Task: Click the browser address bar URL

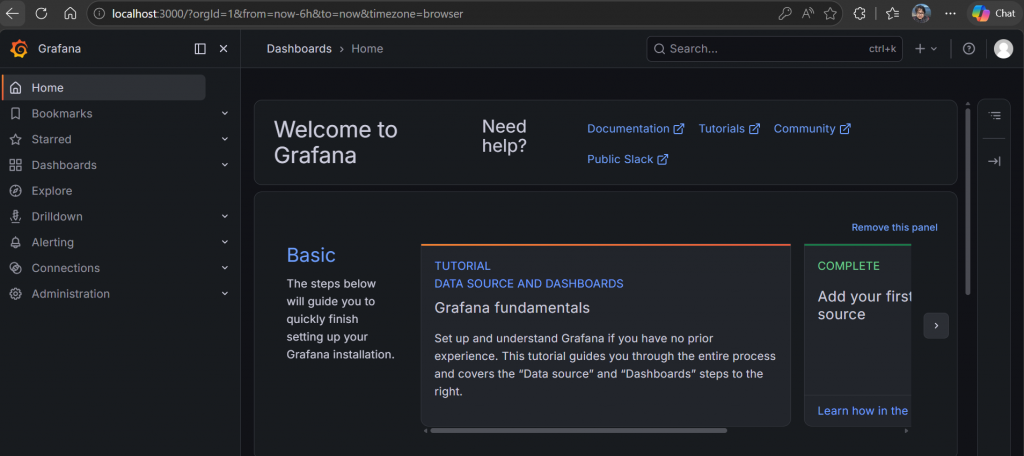Action: click(287, 13)
